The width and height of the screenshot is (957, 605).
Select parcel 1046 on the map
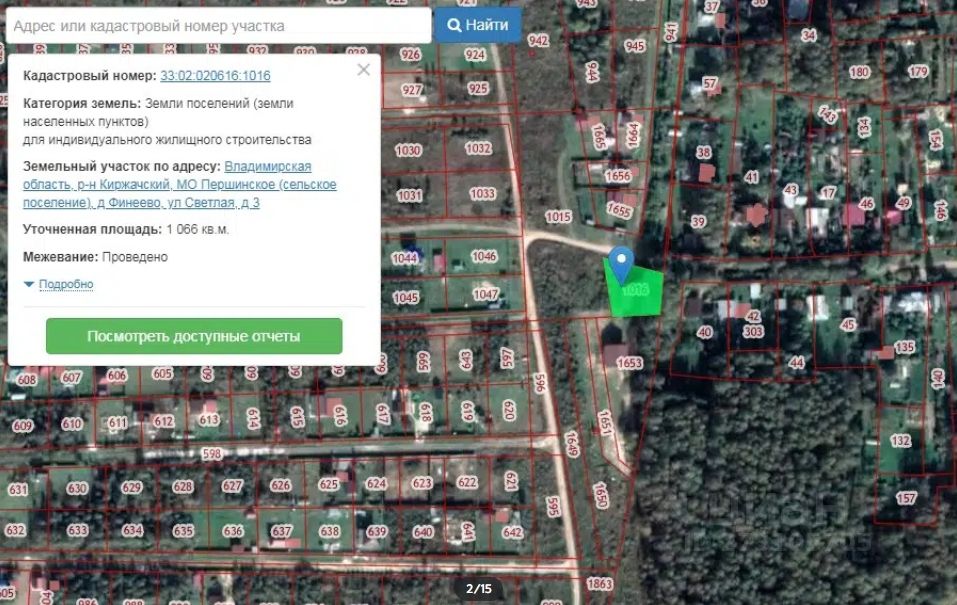point(484,256)
